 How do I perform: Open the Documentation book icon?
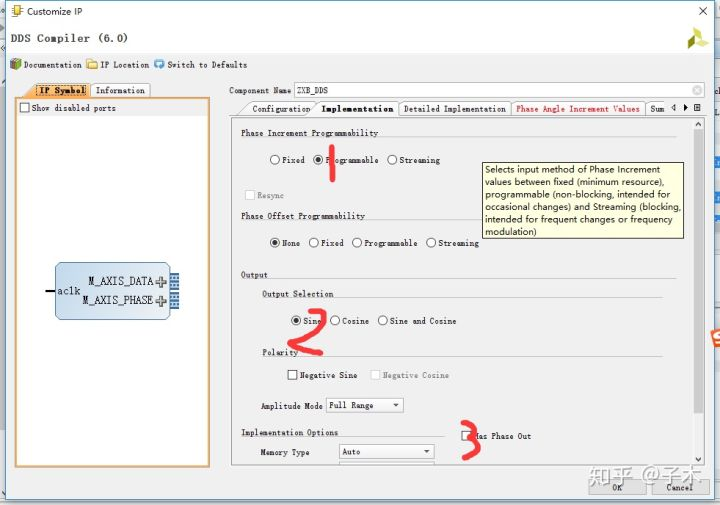(x=16, y=64)
